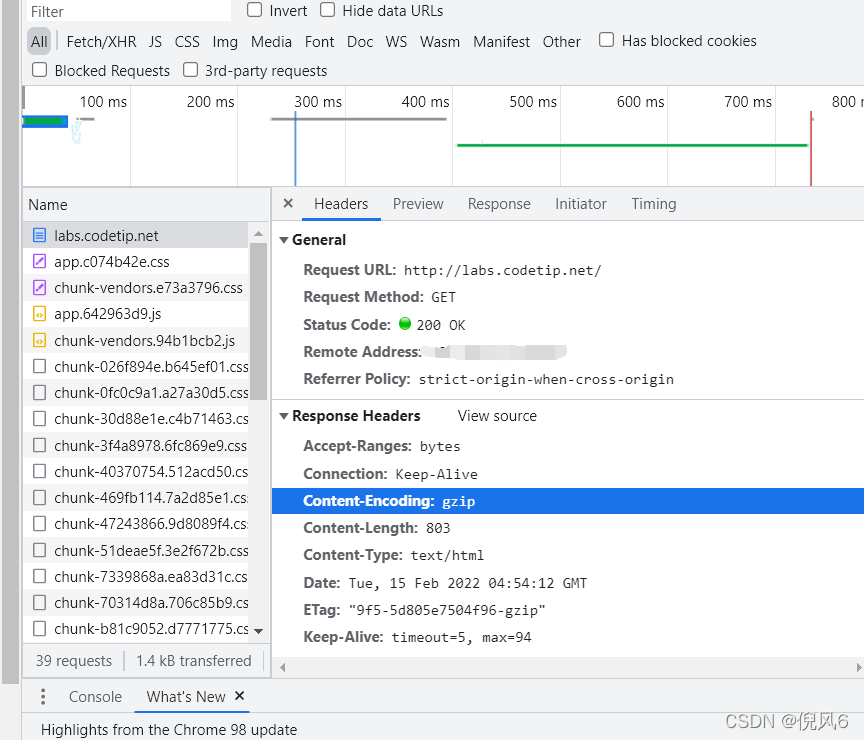
Task: Click the red load event line in overview
Action: click(811, 149)
